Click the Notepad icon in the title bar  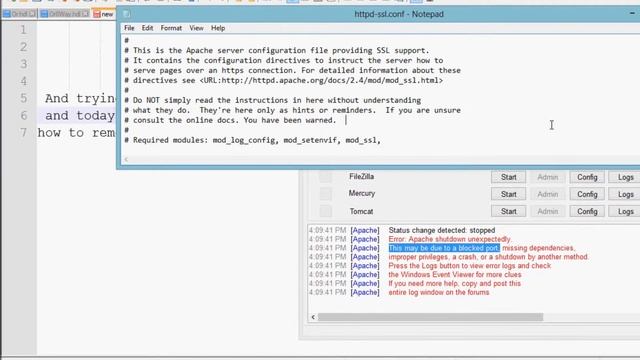(x=127, y=14)
